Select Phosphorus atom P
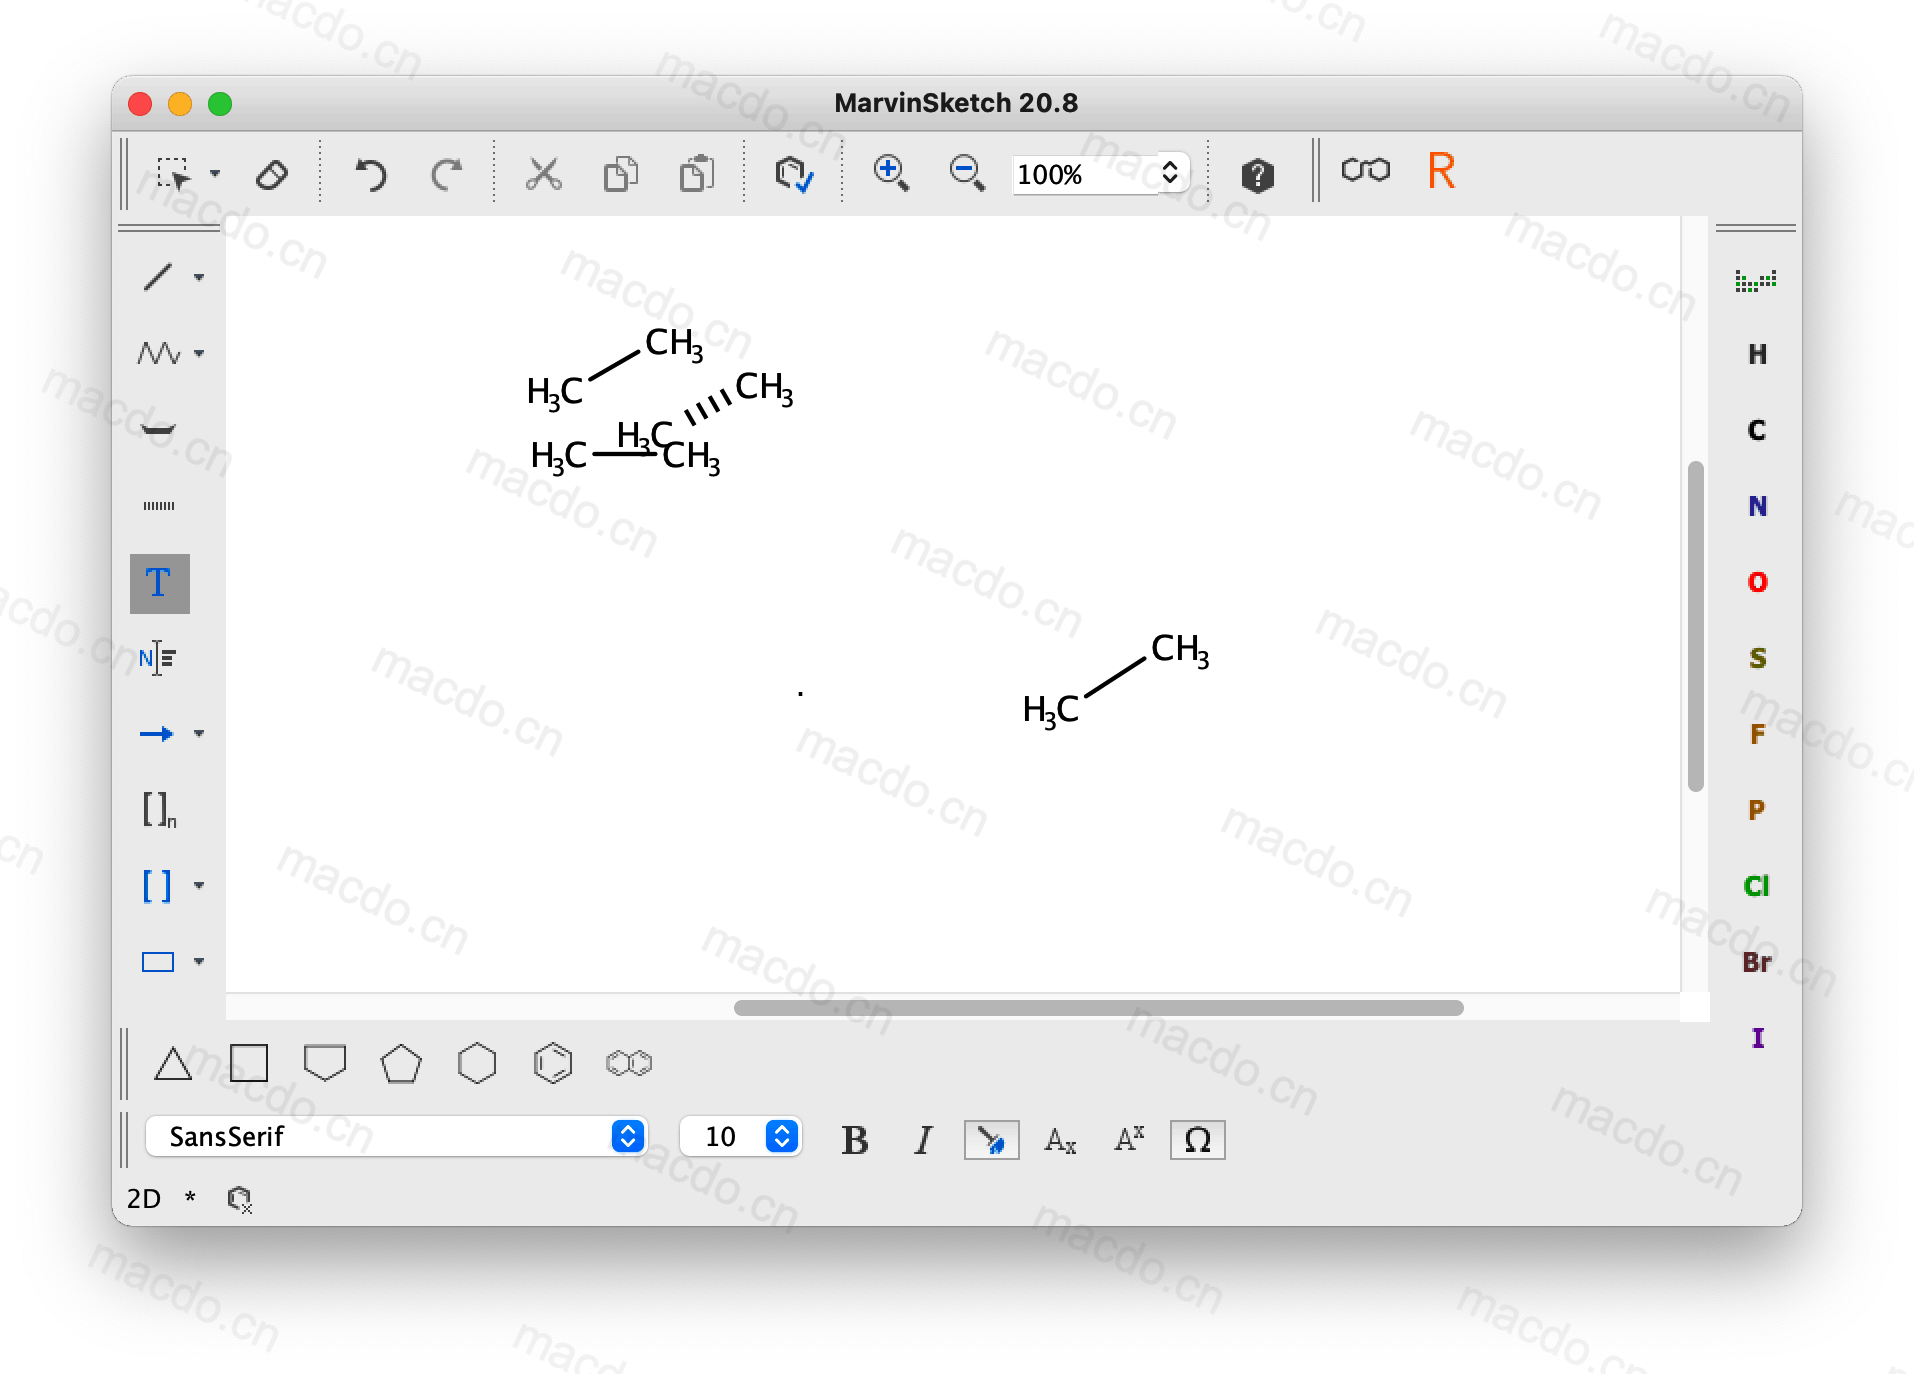This screenshot has height=1374, width=1914. (1757, 810)
